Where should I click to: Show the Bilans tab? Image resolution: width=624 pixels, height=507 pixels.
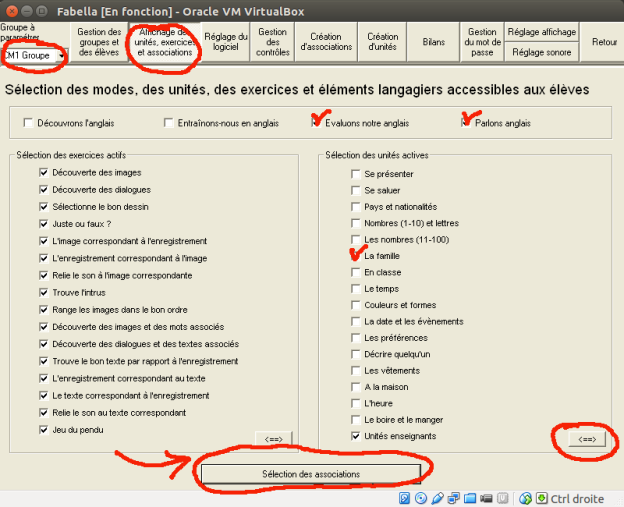433,42
